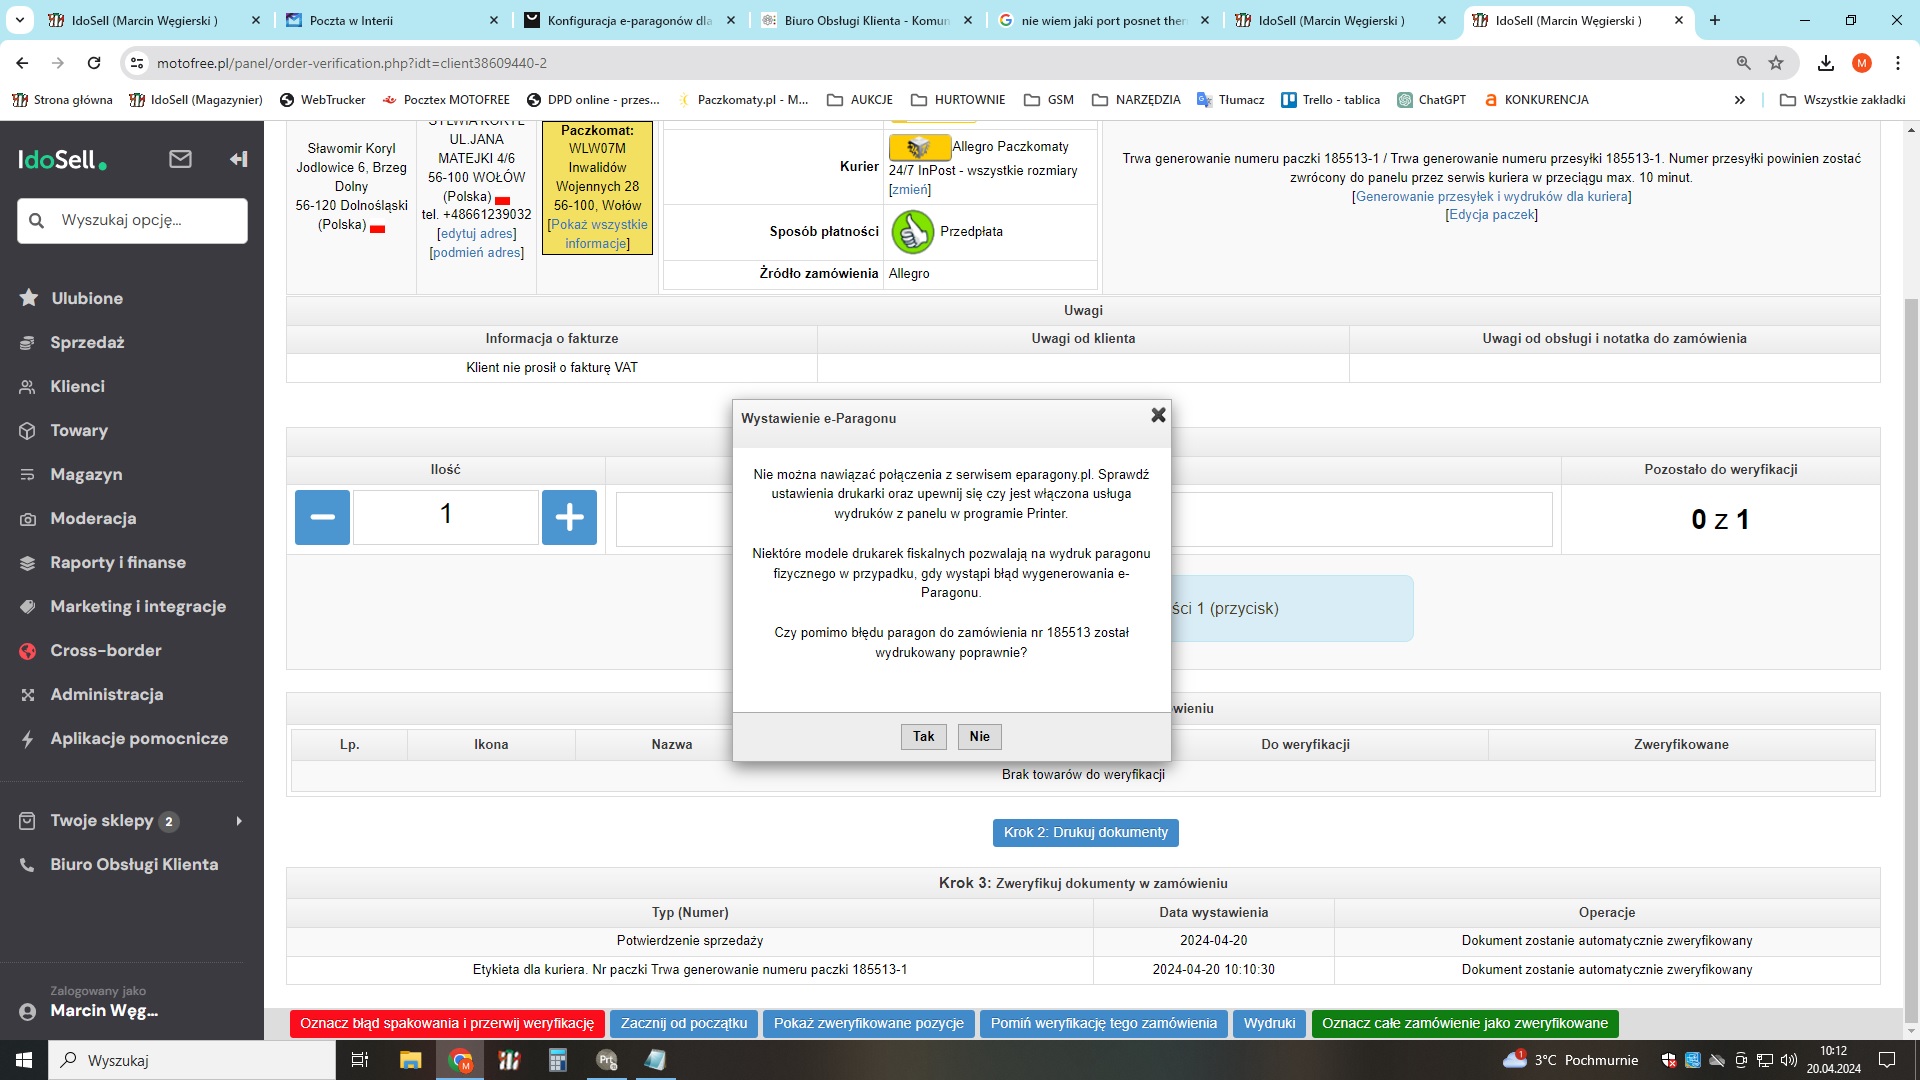The width and height of the screenshot is (1920, 1080).
Task: Open the Marketing i integracje menu
Action: coord(138,606)
